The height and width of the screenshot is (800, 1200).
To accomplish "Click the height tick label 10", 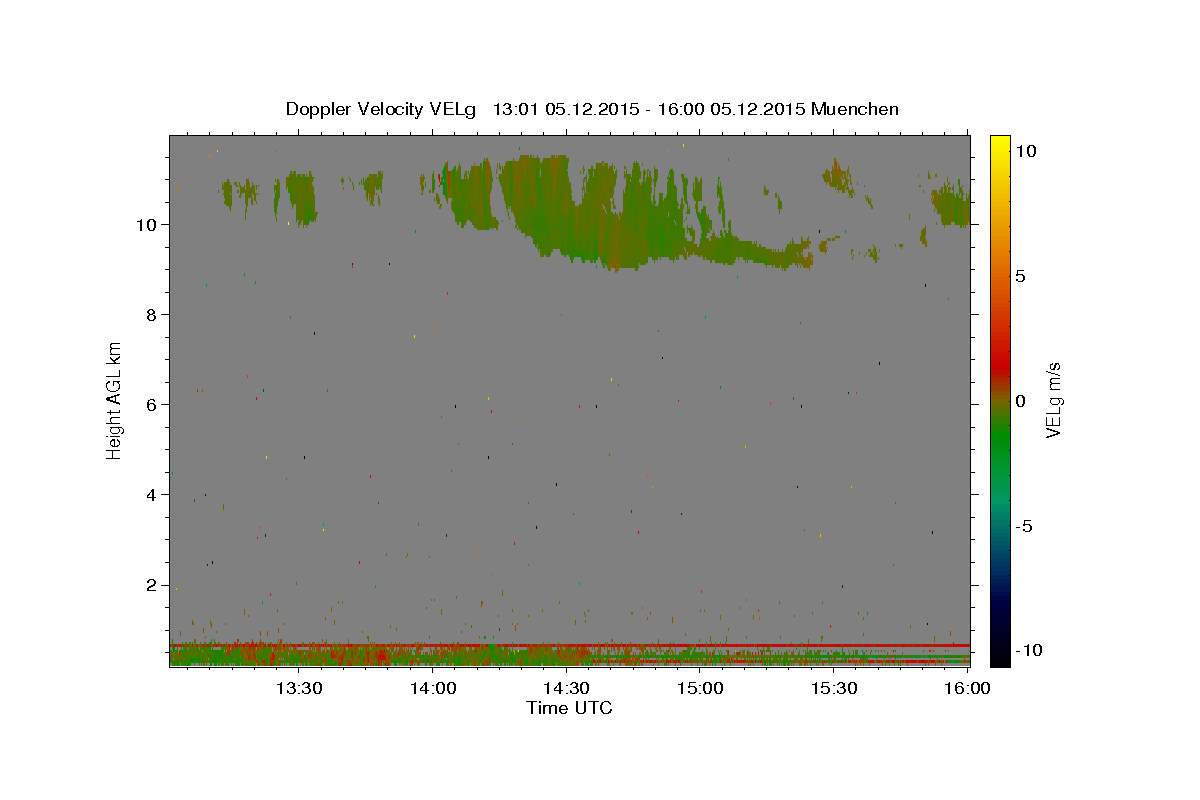I will [147, 224].
